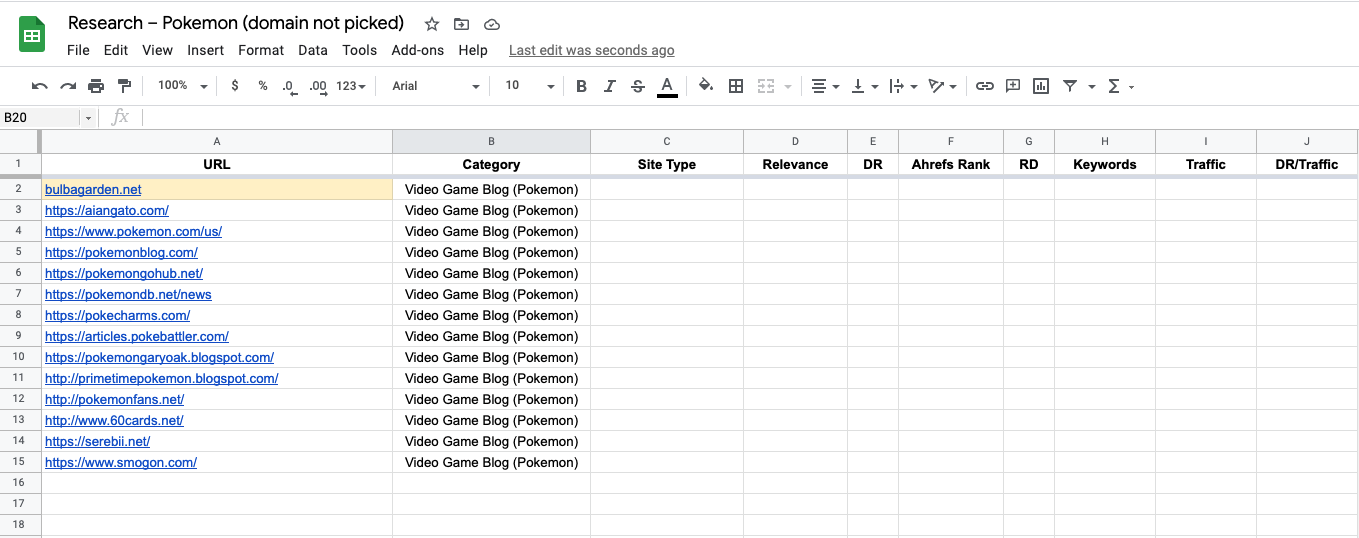
Task: Open the Help menu
Action: coord(473,50)
